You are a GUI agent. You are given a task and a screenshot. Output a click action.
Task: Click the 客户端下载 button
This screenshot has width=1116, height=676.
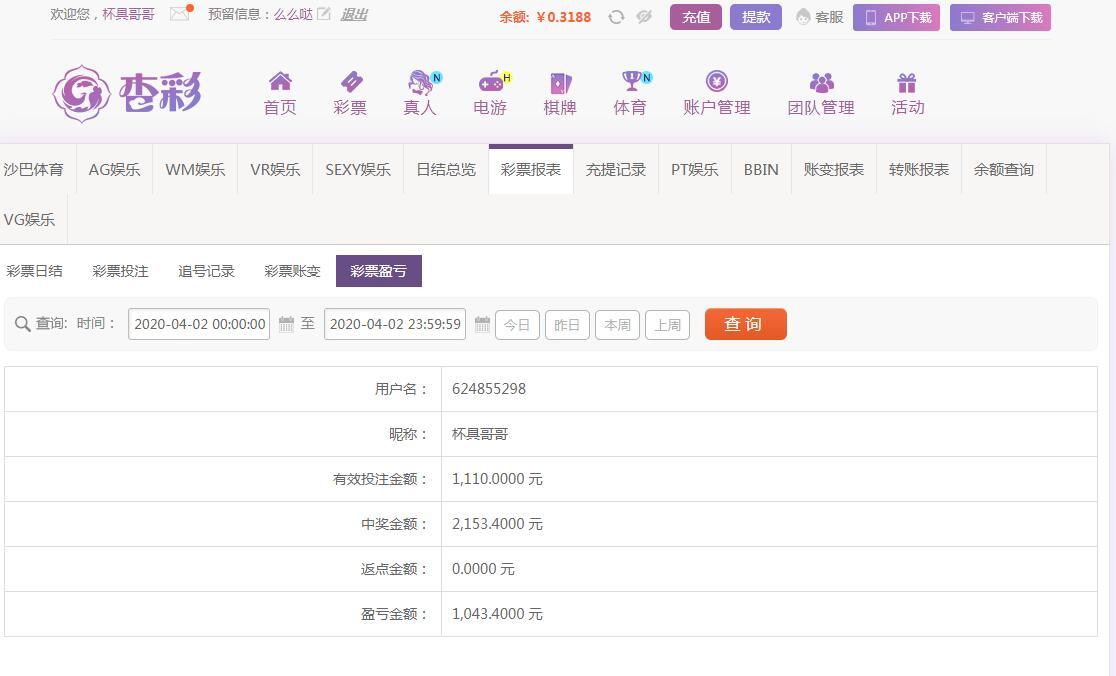click(x=1000, y=17)
